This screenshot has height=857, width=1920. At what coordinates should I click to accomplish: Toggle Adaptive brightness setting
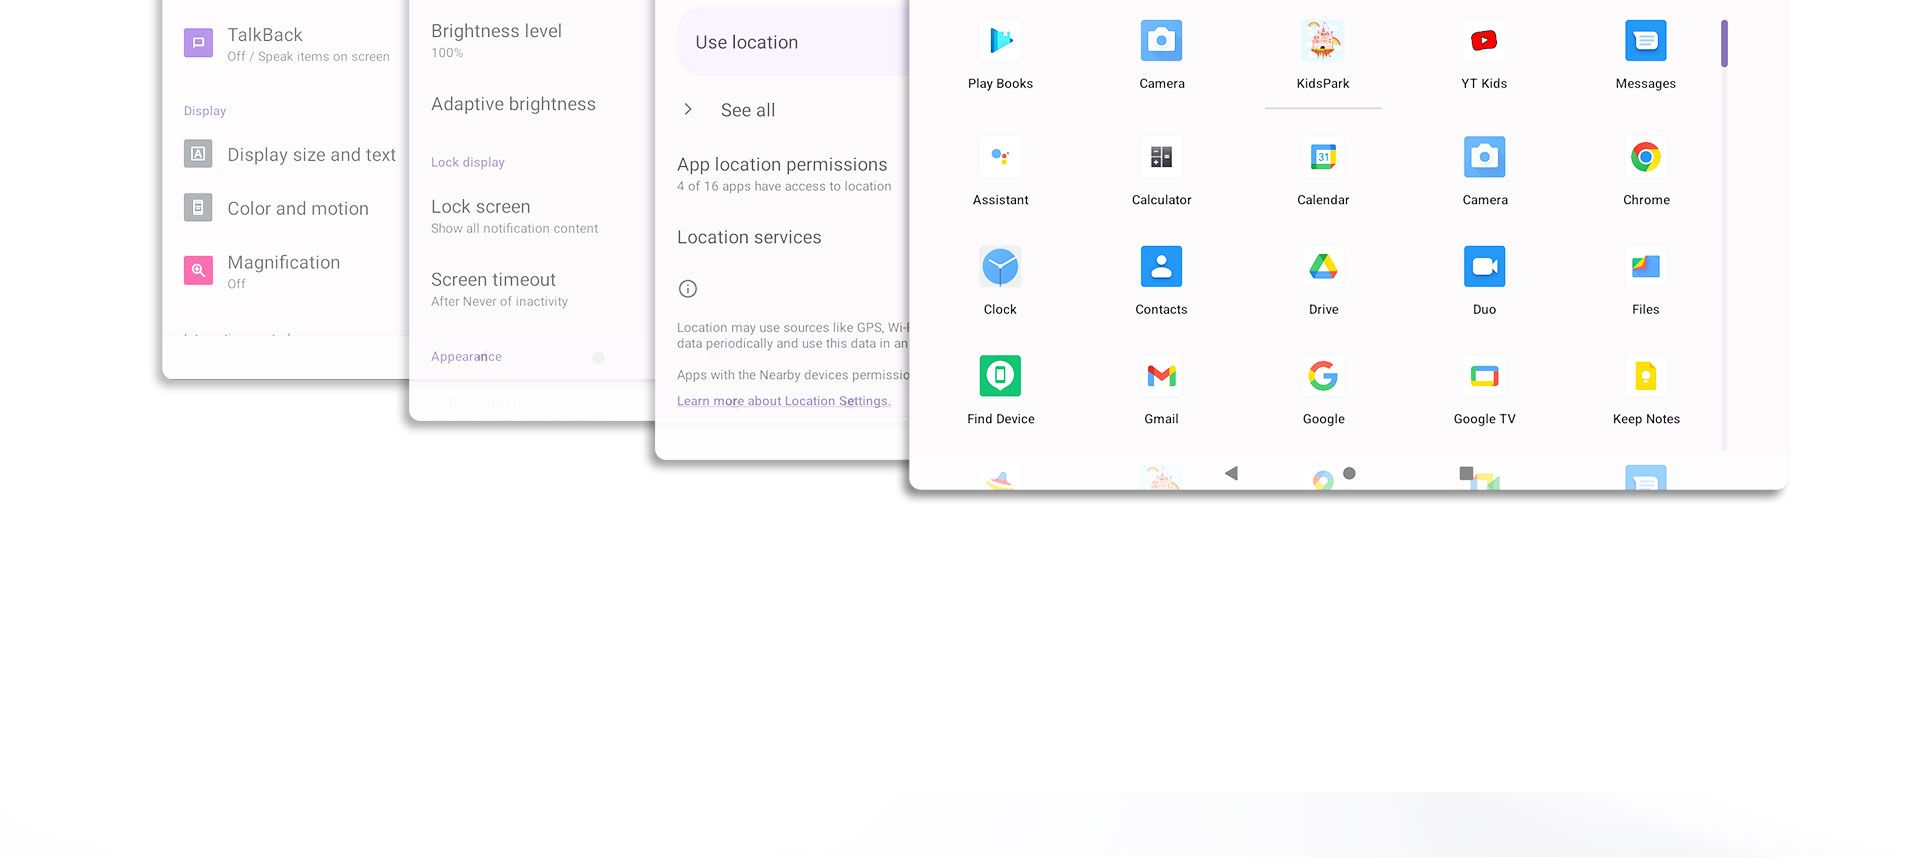[514, 105]
